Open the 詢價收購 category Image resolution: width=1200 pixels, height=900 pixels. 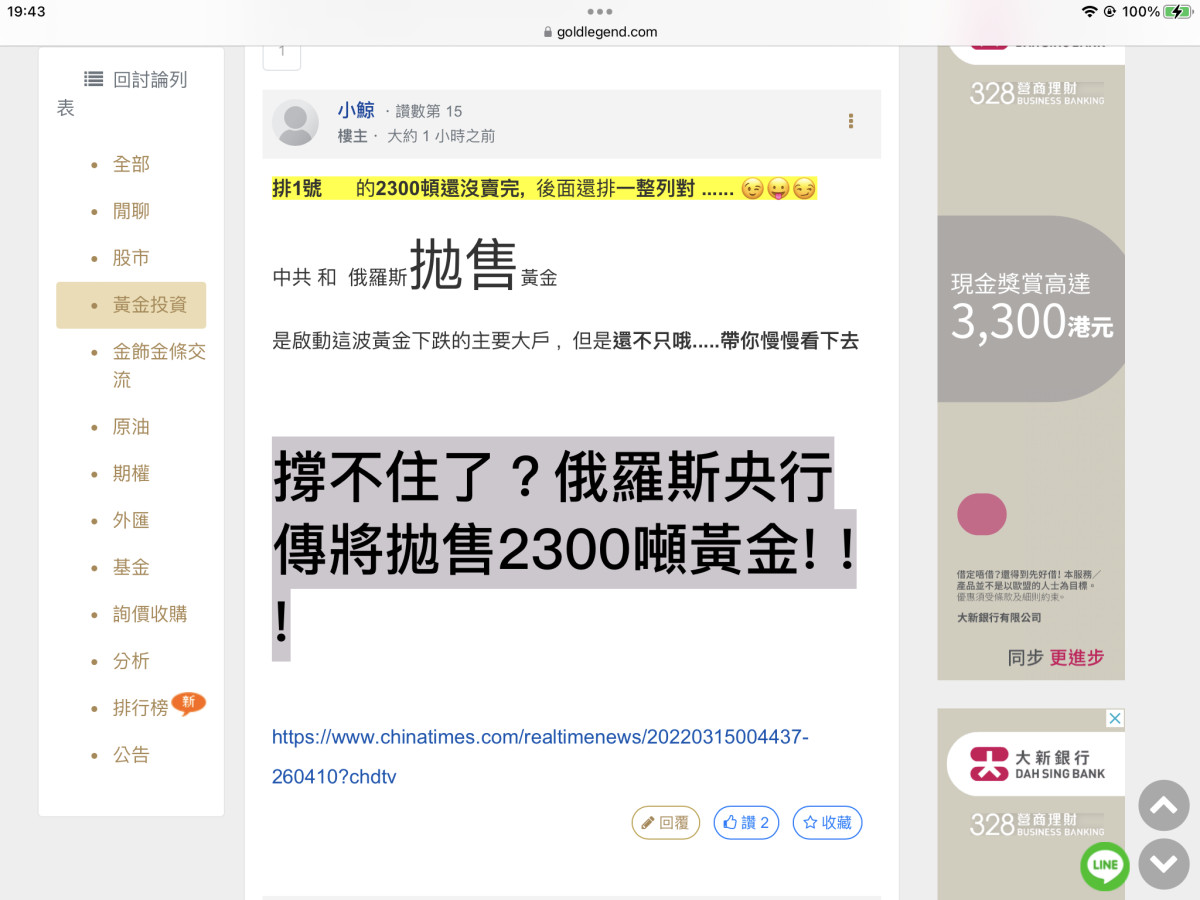coord(150,615)
